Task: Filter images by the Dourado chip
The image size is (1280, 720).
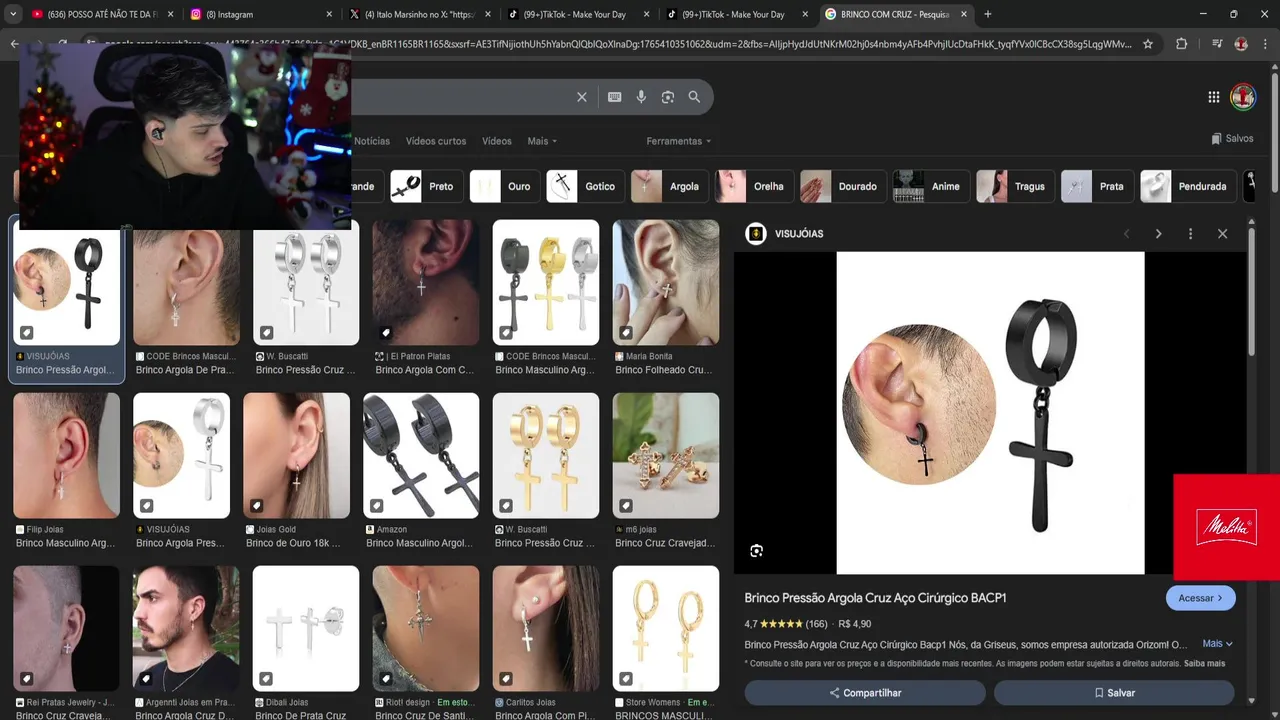Action: [x=843, y=186]
